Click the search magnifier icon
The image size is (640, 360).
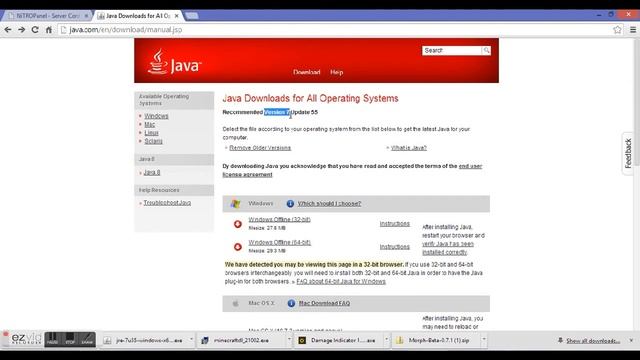pyautogui.click(x=486, y=50)
